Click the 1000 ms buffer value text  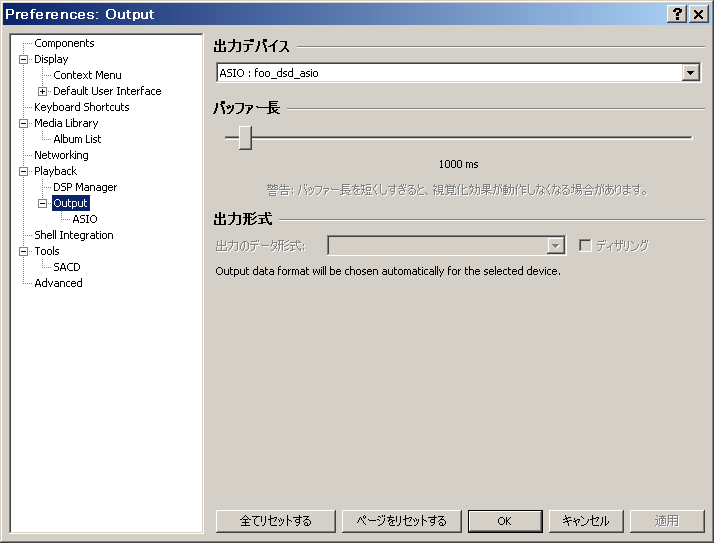tap(459, 164)
